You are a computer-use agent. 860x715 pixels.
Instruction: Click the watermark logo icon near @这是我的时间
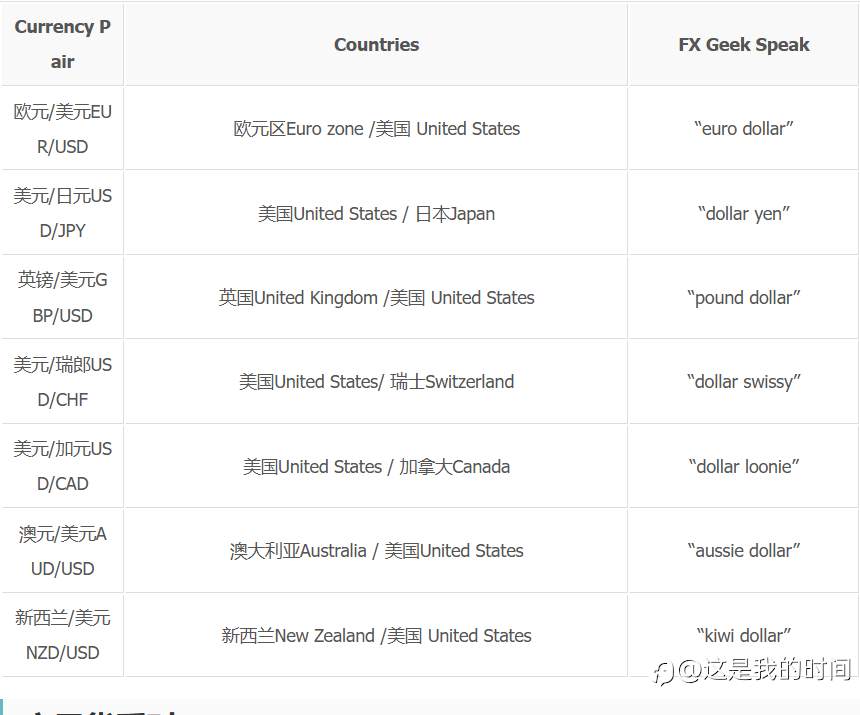663,673
